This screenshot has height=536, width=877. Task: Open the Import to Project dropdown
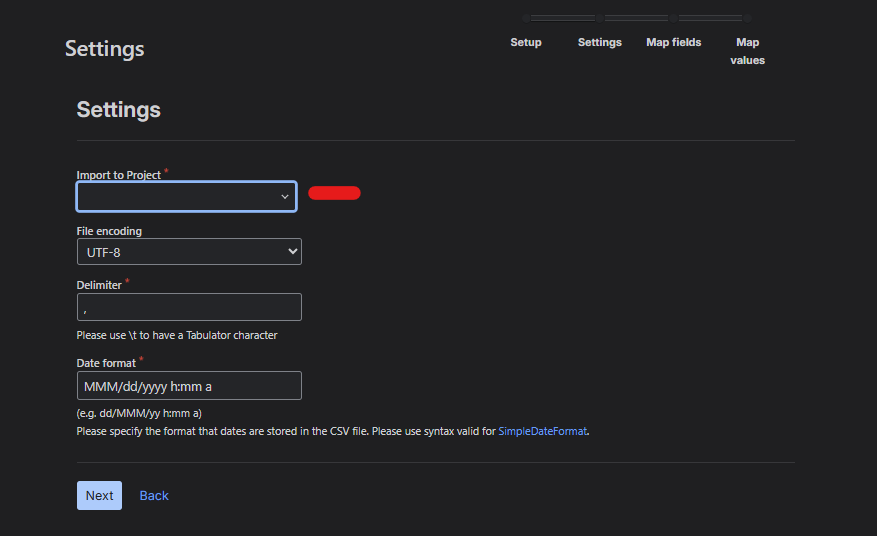(186, 196)
